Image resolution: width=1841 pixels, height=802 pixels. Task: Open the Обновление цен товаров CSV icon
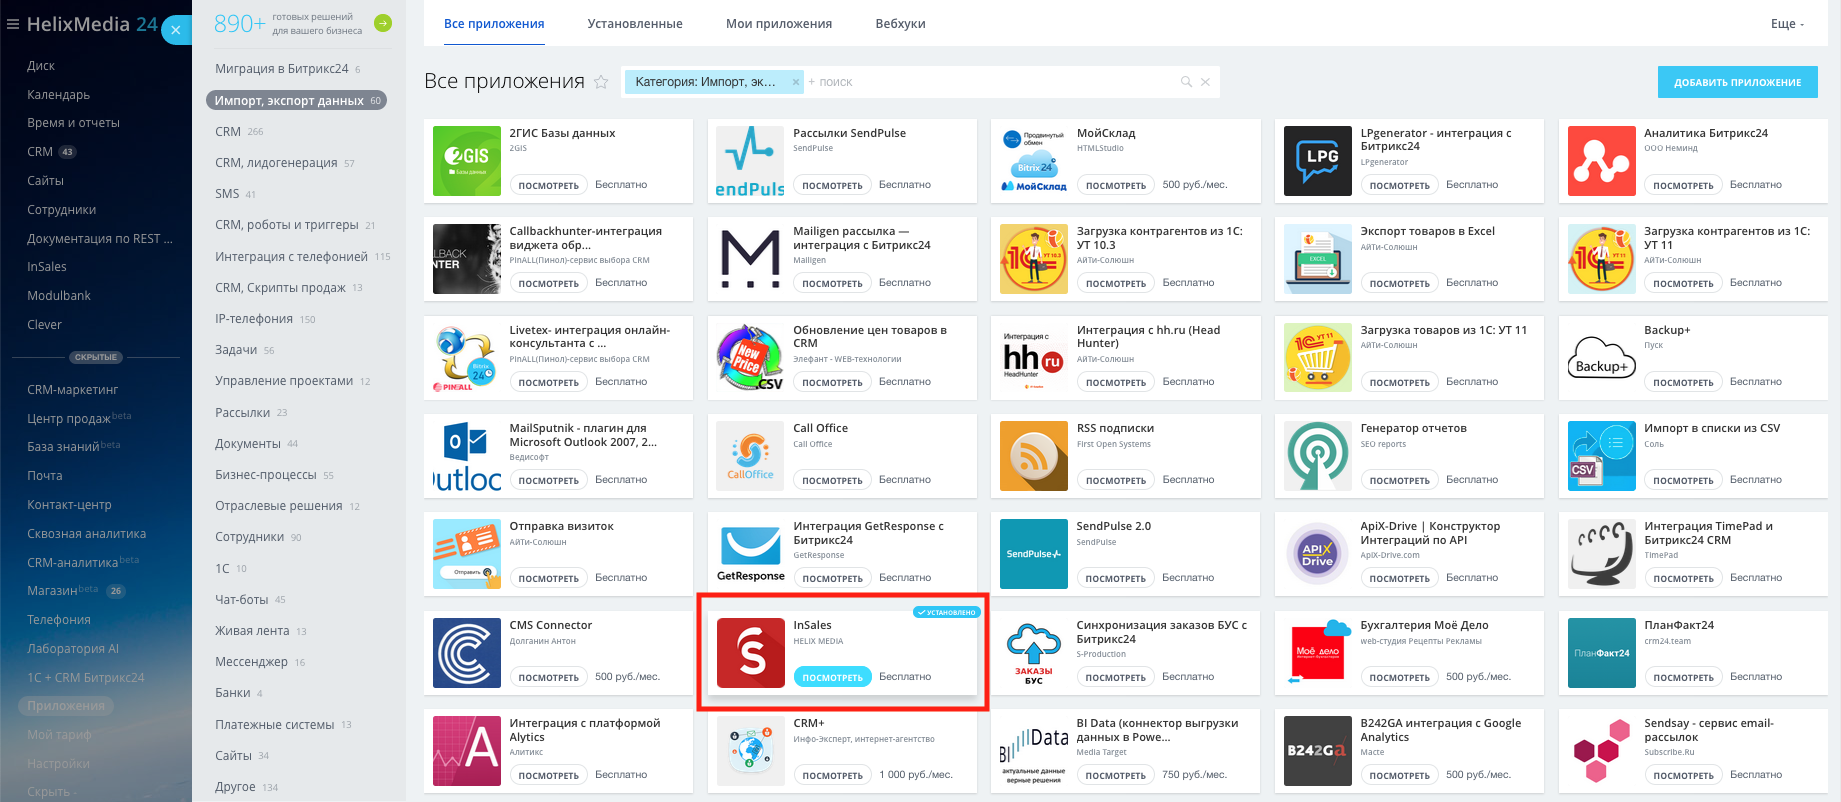(x=751, y=358)
